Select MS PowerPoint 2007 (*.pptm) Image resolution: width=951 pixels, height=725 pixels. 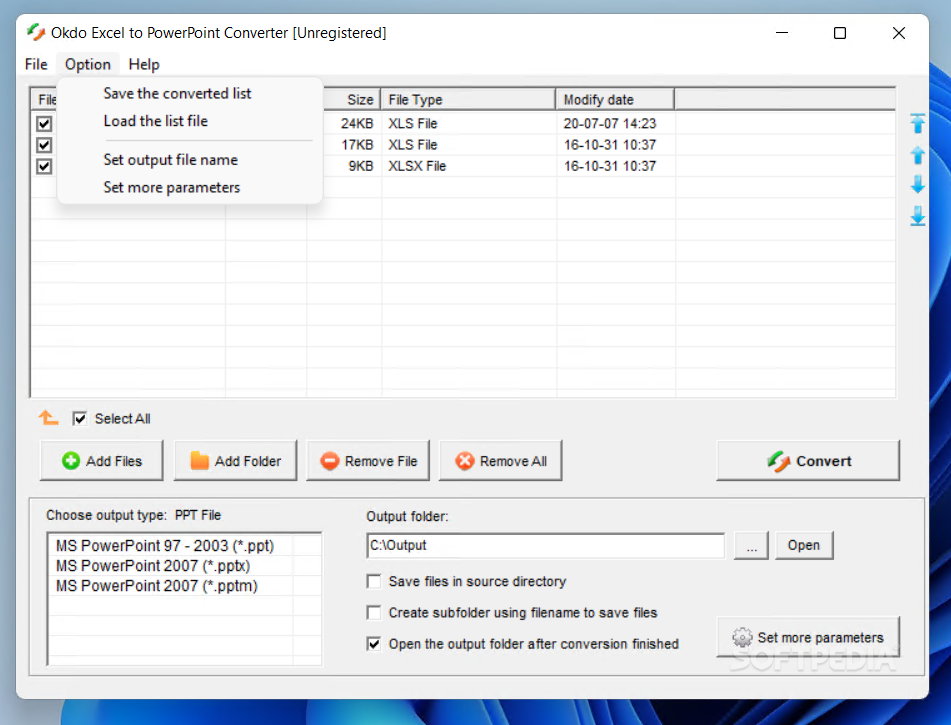156,585
